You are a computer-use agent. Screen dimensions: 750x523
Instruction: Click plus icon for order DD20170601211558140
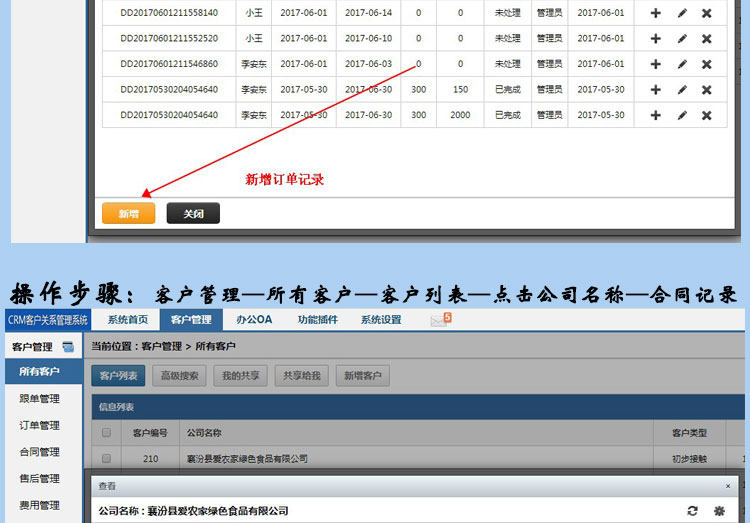pyautogui.click(x=656, y=13)
